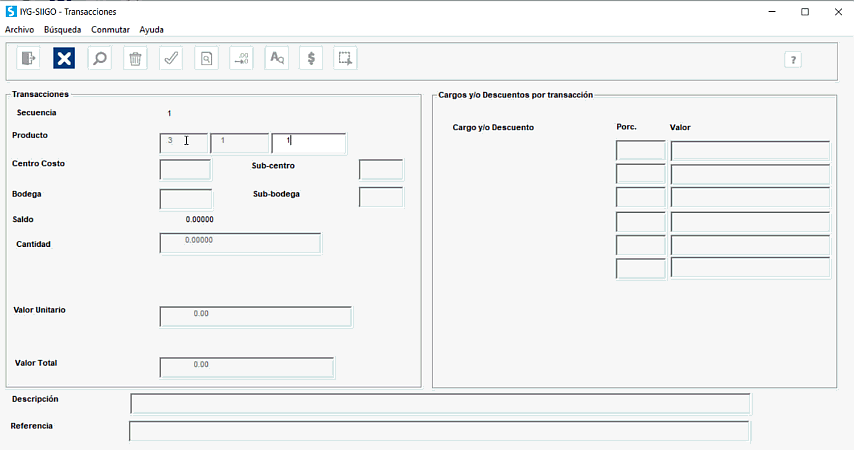This screenshot has width=854, height=450.
Task: Minimize the IYG-SIIGO window
Action: coord(772,11)
